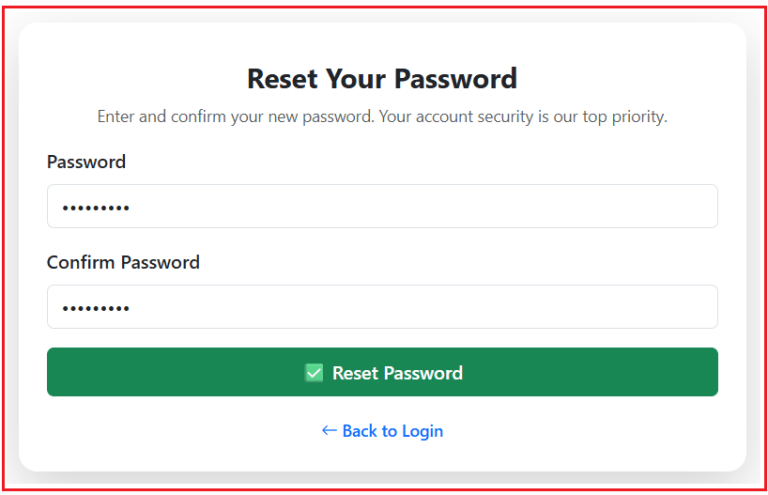This screenshot has width=768, height=495.
Task: Click the Password field label
Action: pyautogui.click(x=86, y=162)
